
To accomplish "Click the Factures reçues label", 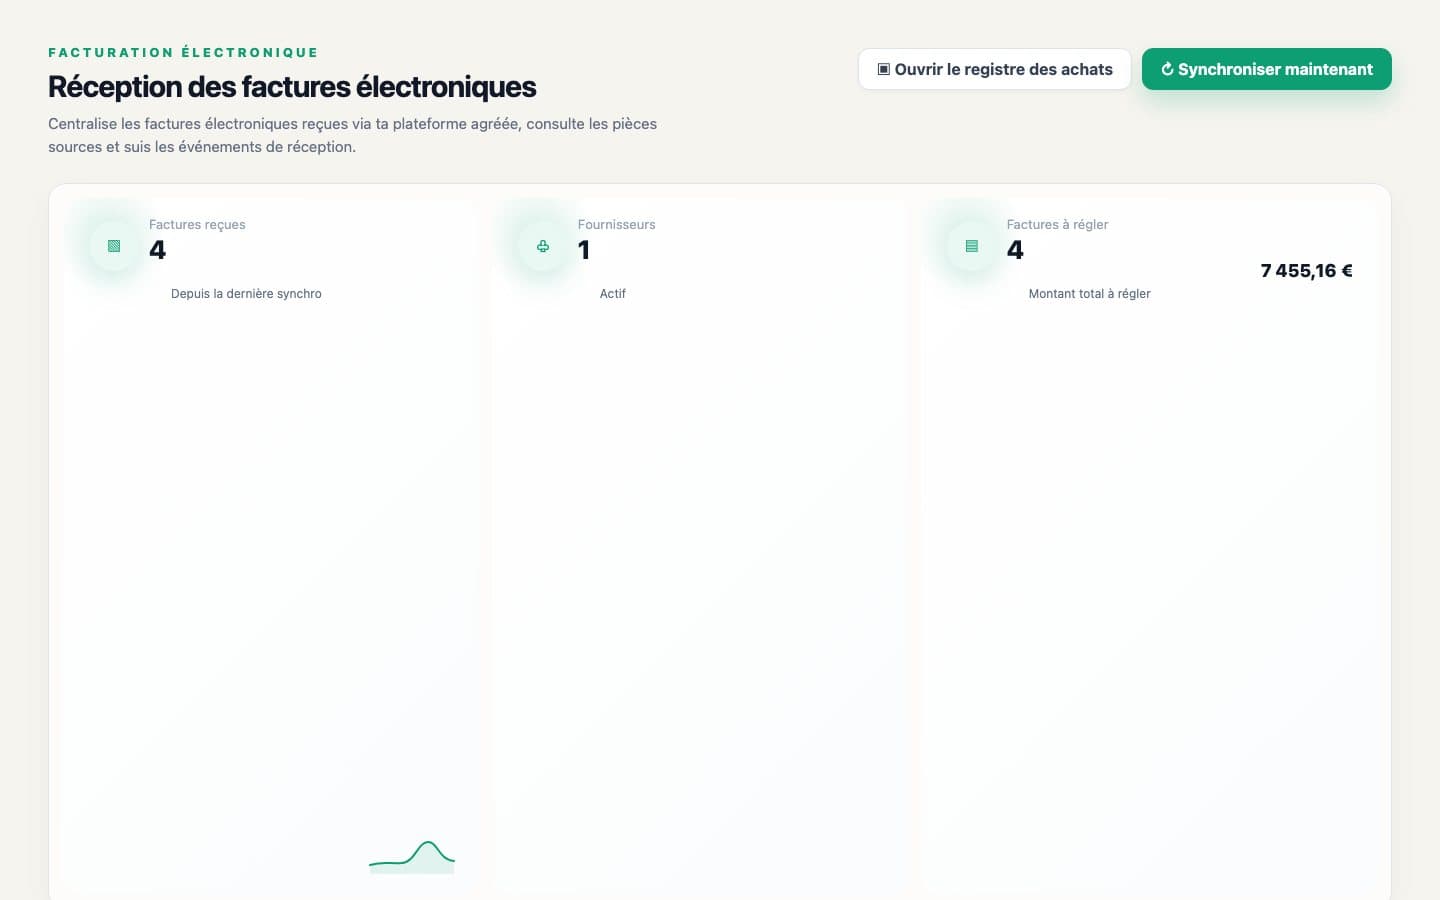I will pyautogui.click(x=197, y=225).
